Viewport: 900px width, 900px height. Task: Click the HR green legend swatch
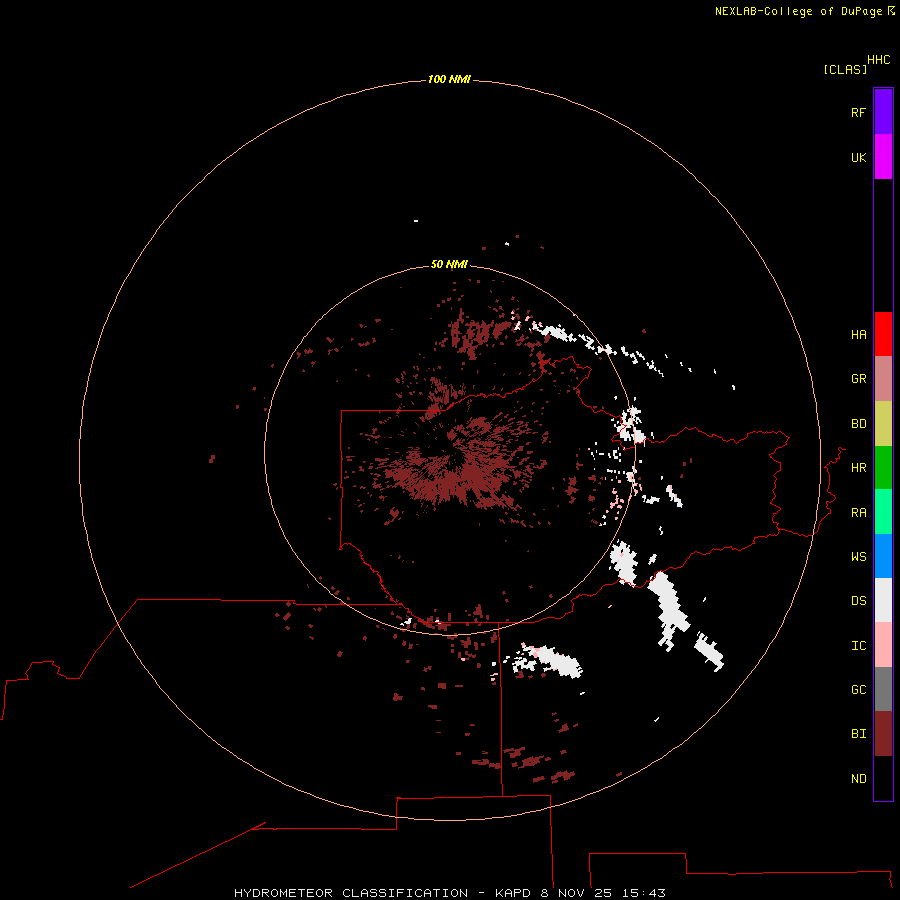click(x=883, y=468)
